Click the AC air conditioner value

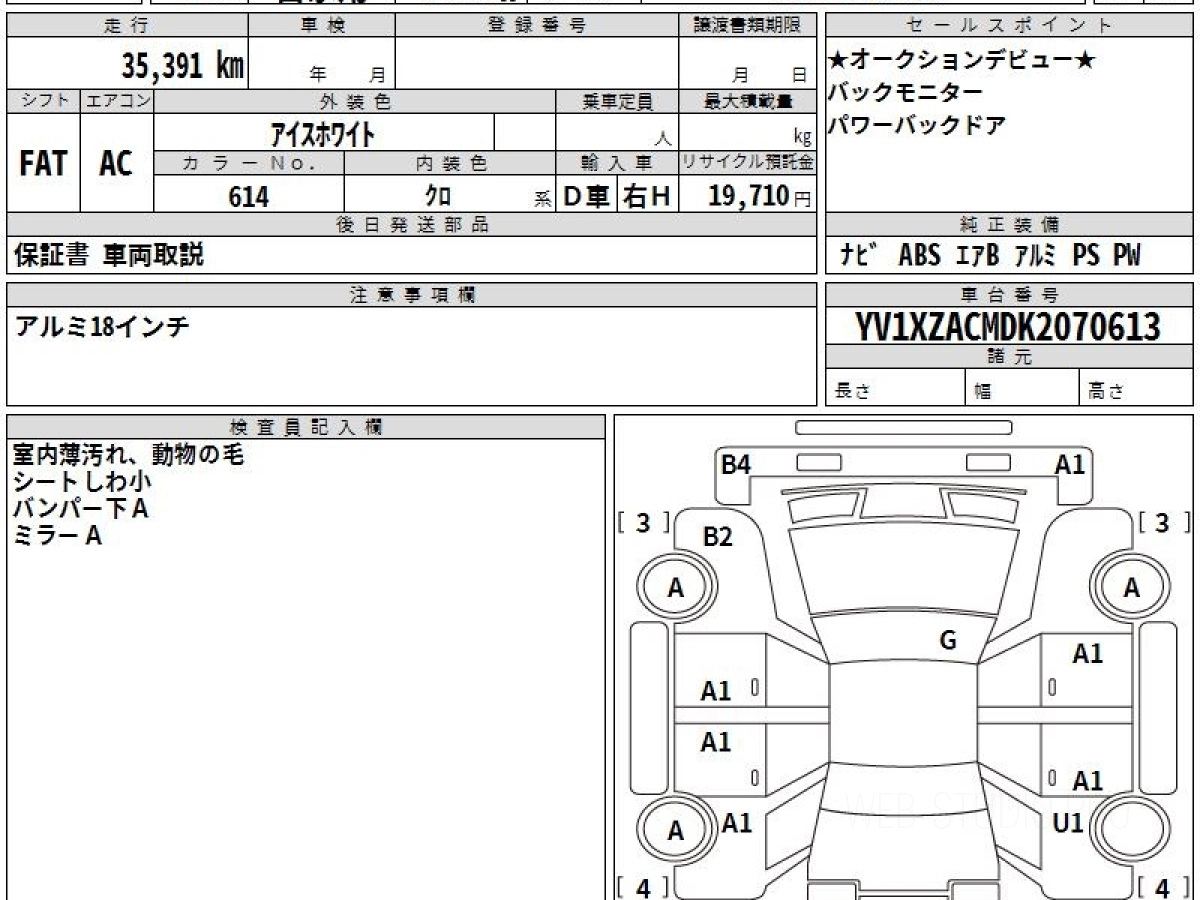116,163
